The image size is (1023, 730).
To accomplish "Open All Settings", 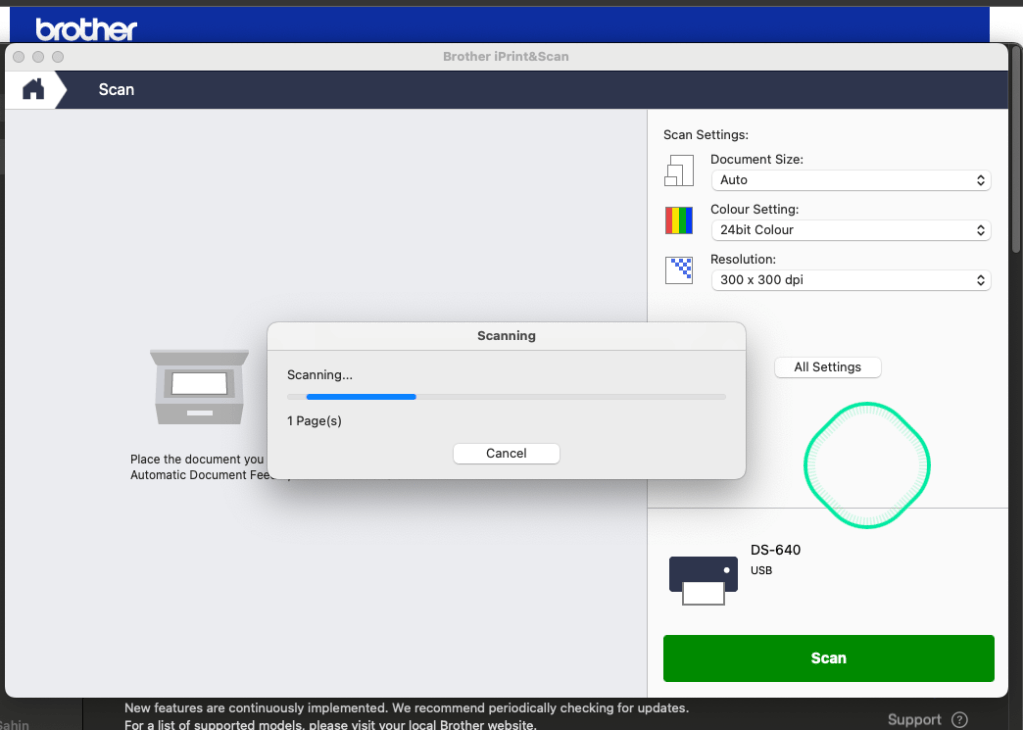I will pos(827,367).
